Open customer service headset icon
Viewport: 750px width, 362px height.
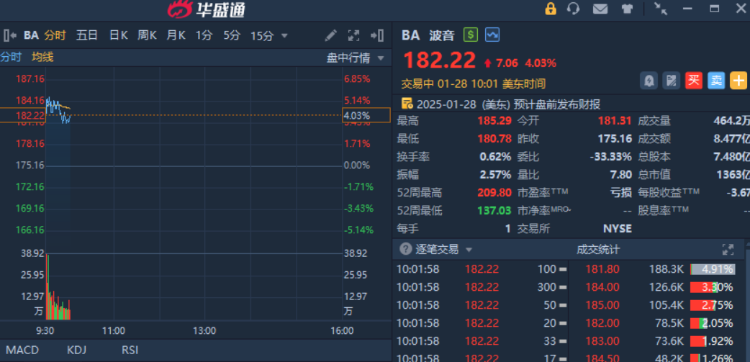(573, 9)
